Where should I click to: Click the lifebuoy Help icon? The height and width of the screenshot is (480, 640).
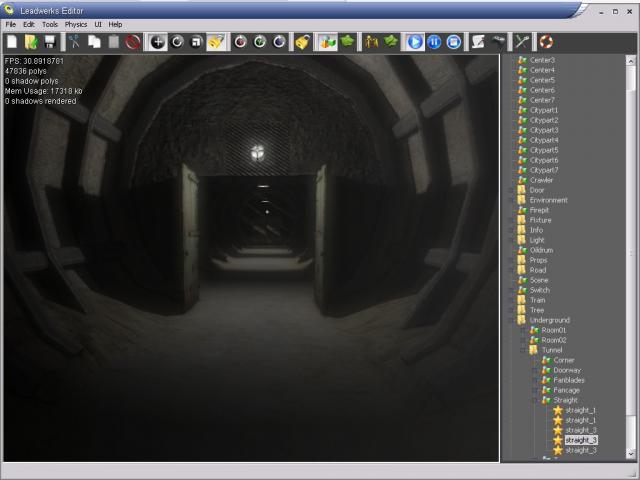click(x=546, y=42)
